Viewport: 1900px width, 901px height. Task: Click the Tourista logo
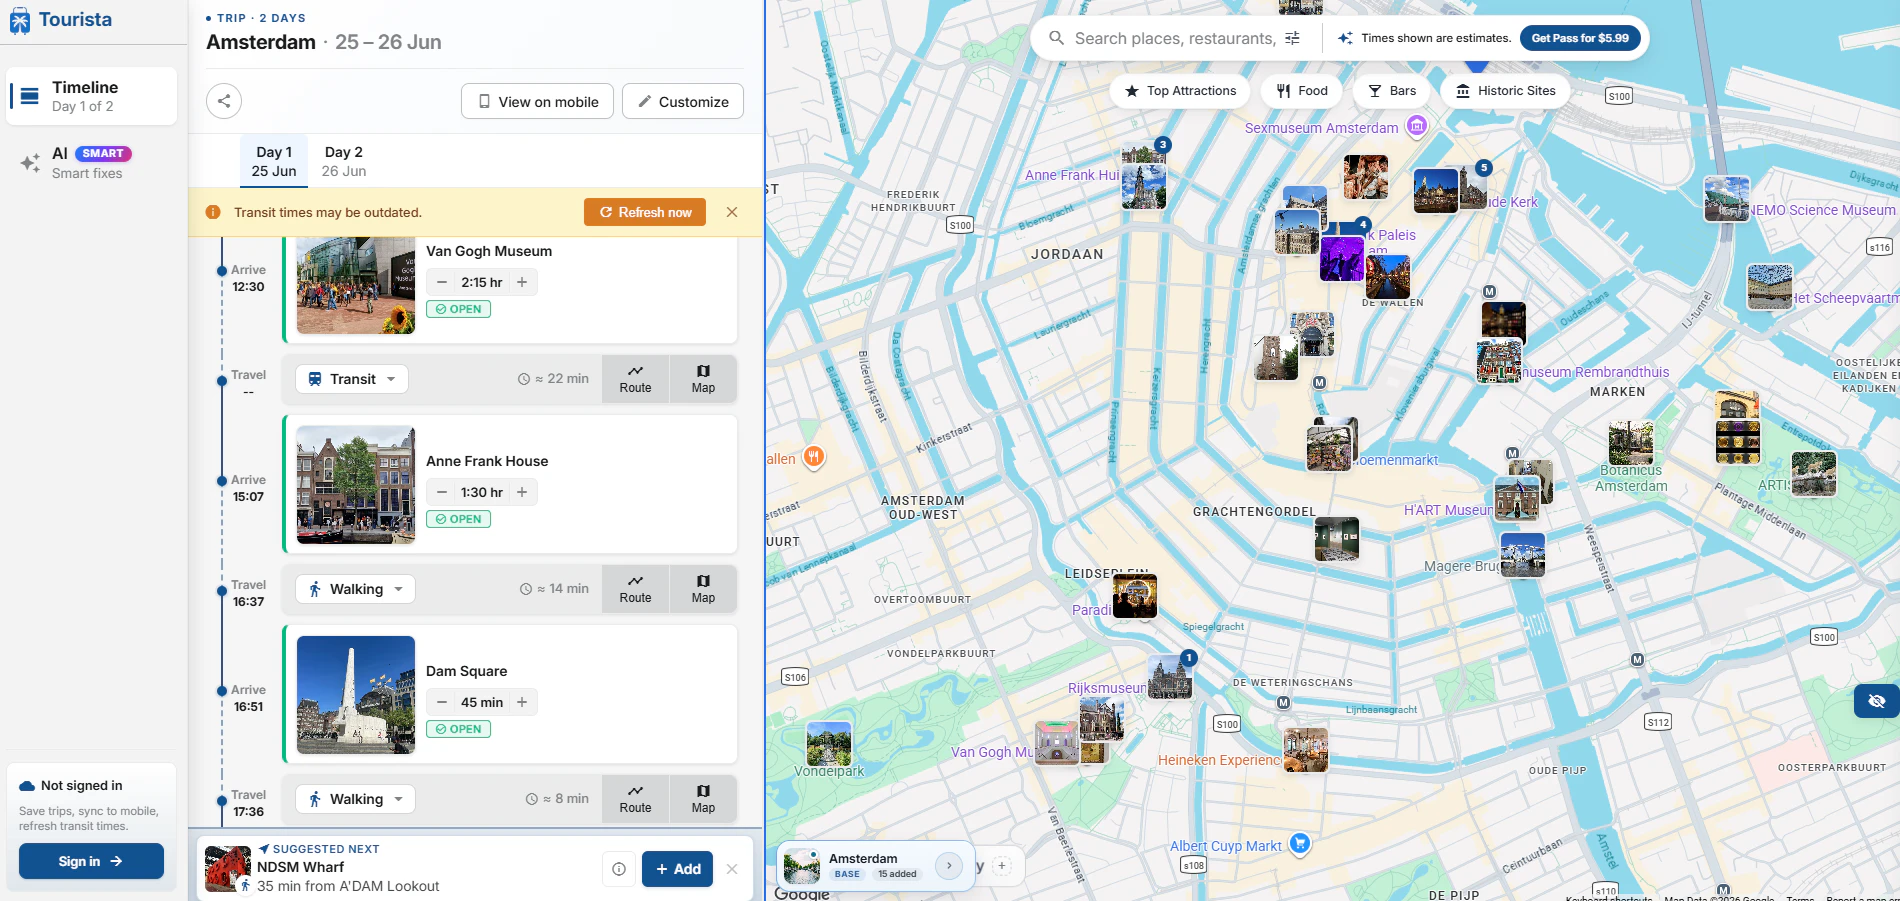point(60,20)
